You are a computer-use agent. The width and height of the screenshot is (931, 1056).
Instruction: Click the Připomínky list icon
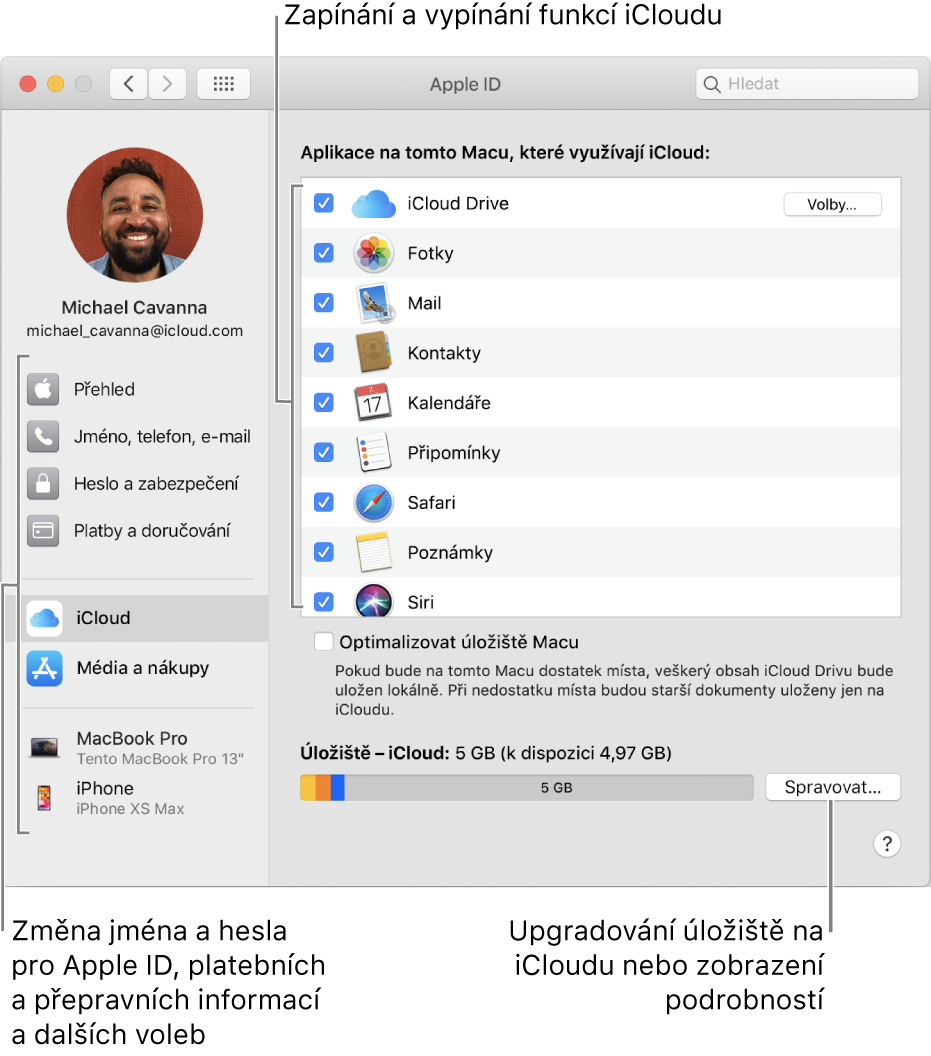click(x=373, y=452)
